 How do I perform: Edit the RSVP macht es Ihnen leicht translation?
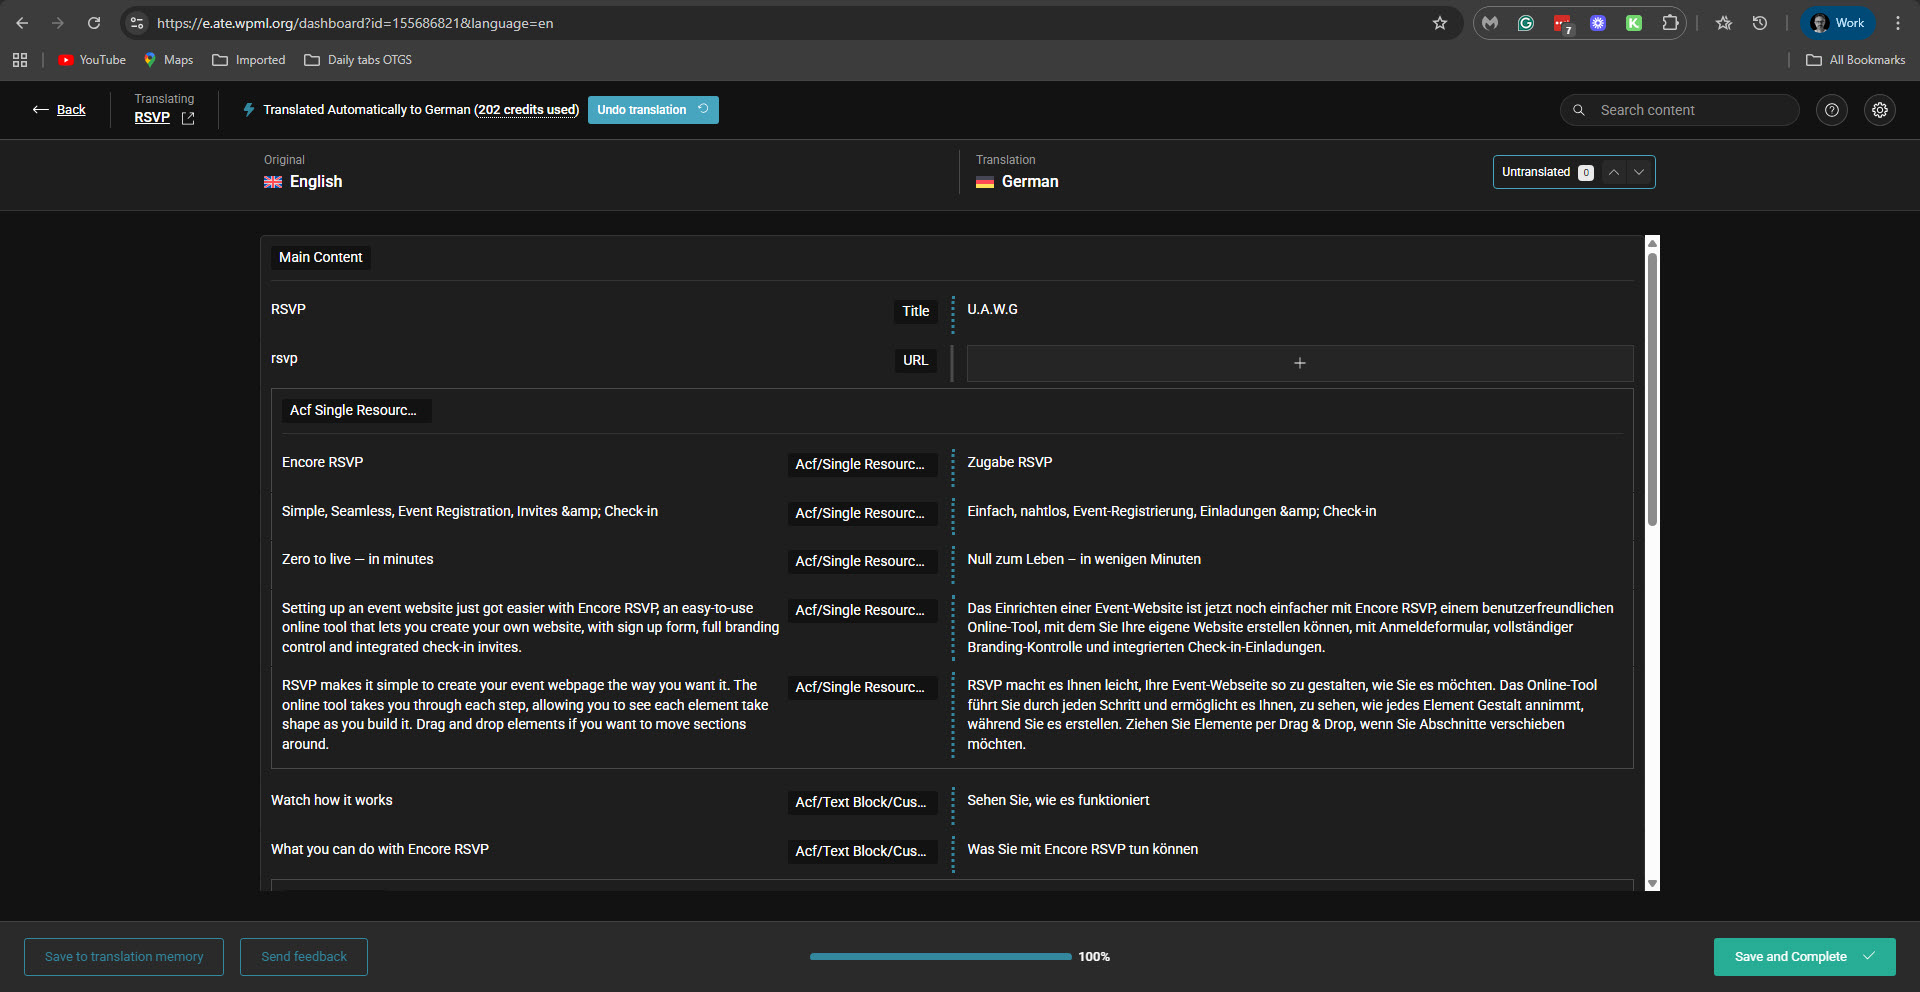click(1284, 714)
